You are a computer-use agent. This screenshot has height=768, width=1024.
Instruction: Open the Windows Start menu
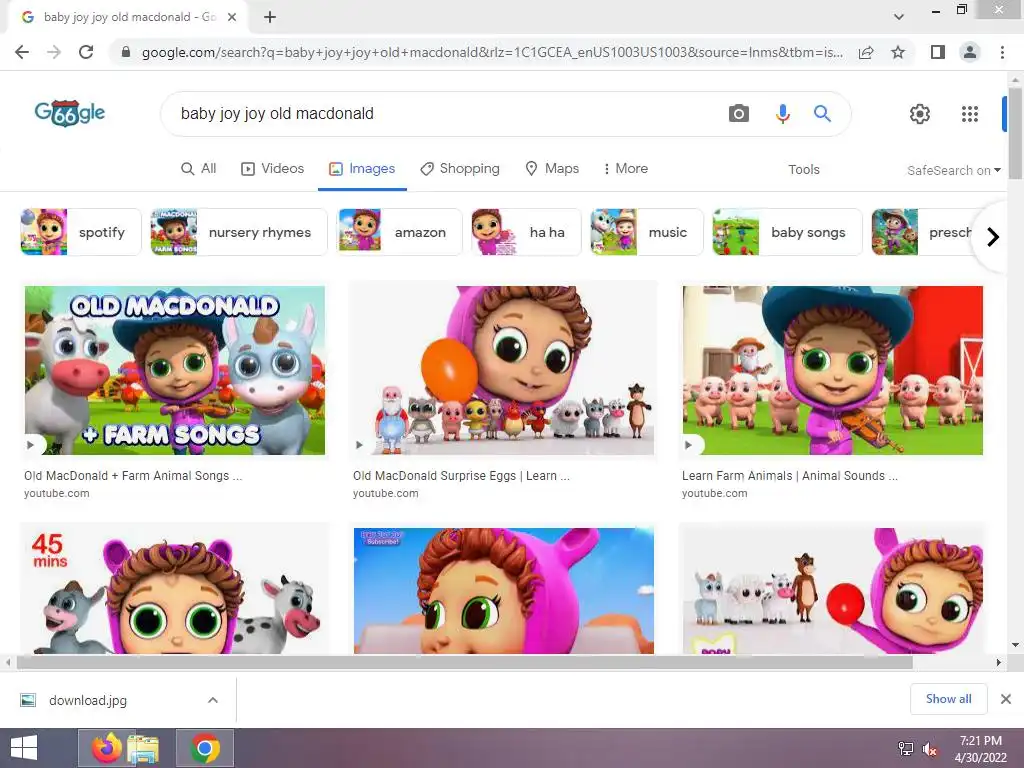click(24, 748)
